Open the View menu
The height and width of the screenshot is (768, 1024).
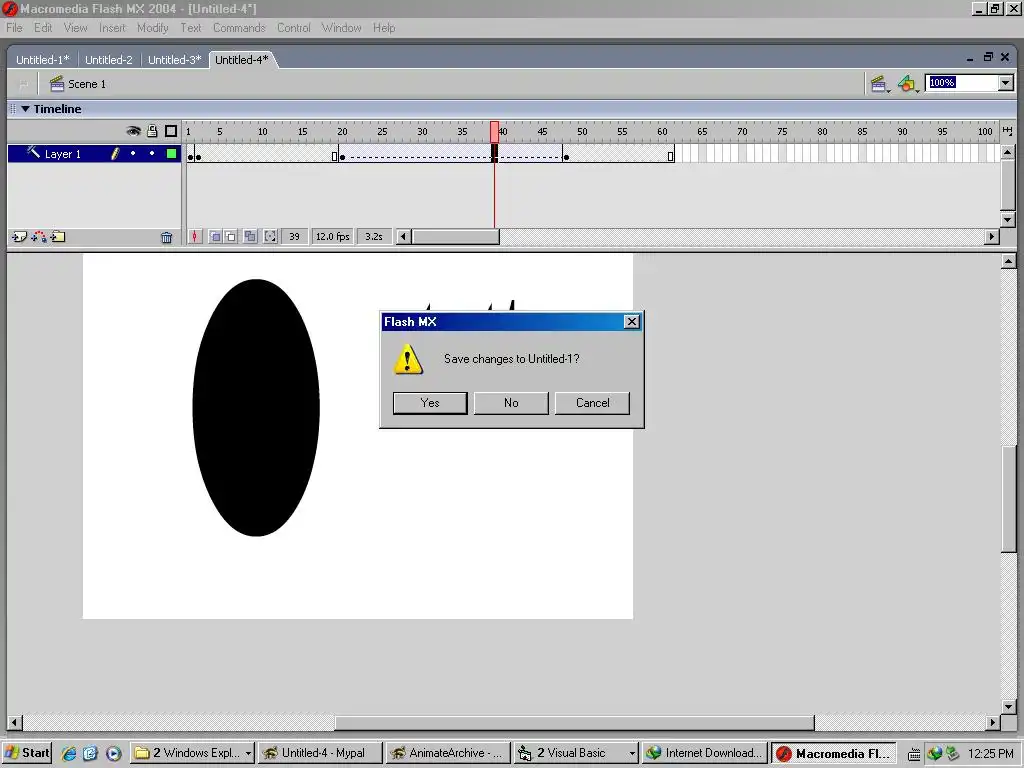pyautogui.click(x=75, y=28)
